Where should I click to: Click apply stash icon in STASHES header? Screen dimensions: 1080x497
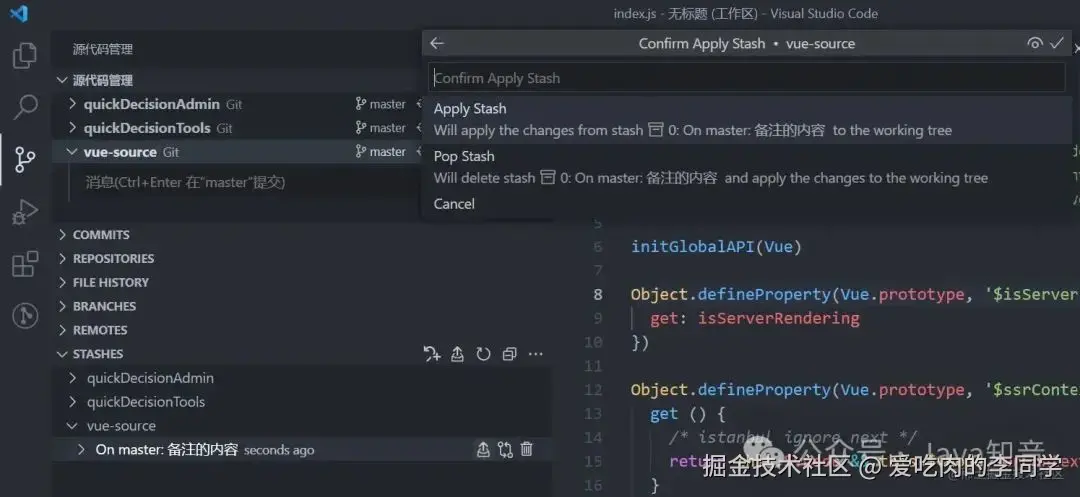[x=457, y=354]
